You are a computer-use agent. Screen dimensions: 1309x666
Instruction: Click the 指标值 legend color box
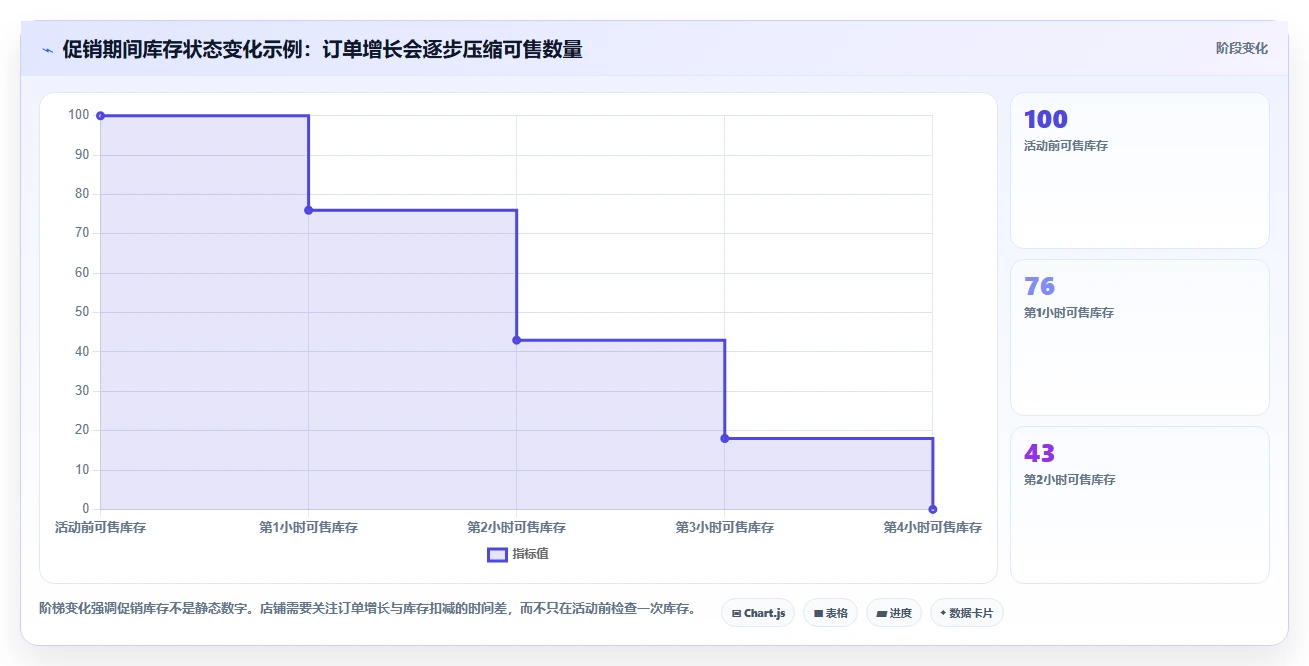pos(497,555)
